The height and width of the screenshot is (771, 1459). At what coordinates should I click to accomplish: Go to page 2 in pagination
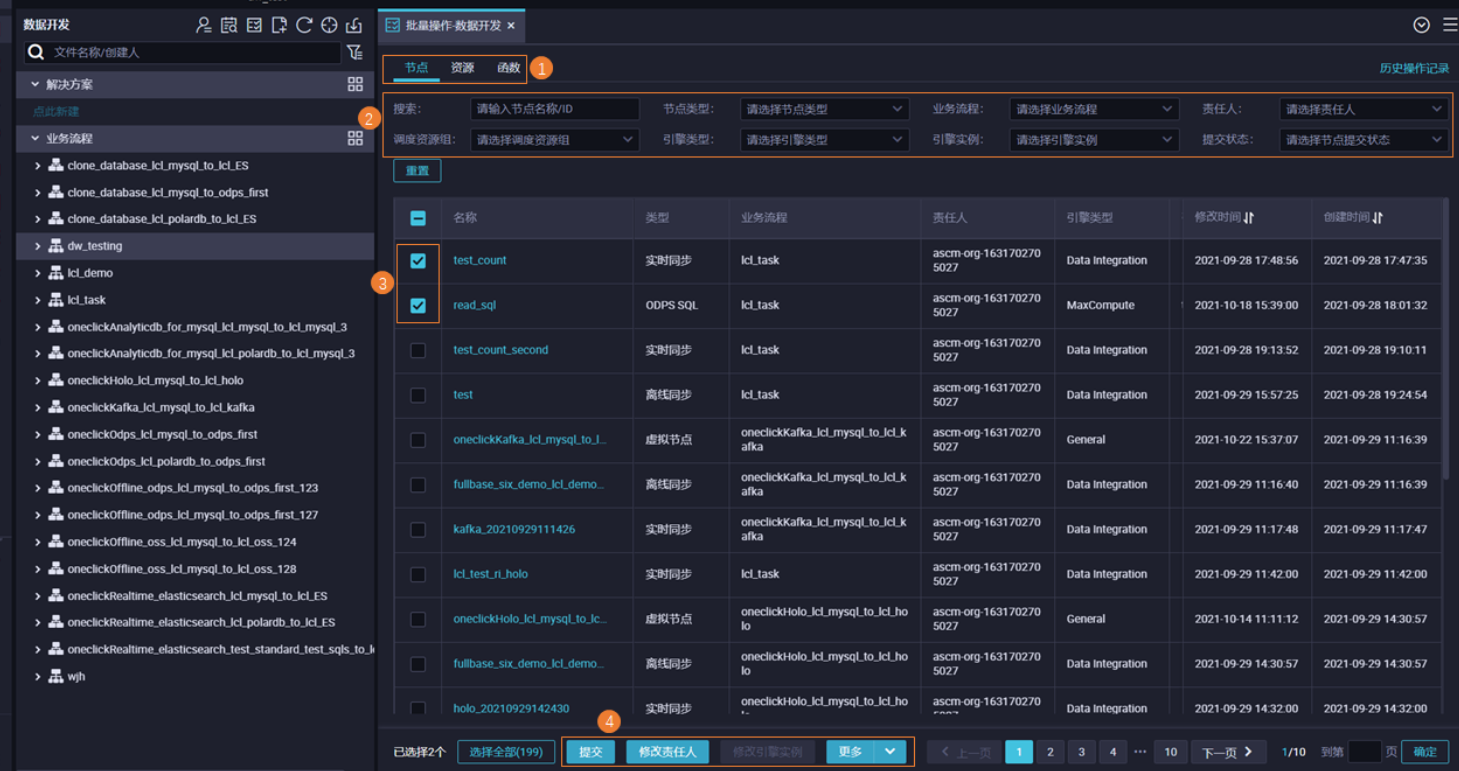(1050, 752)
